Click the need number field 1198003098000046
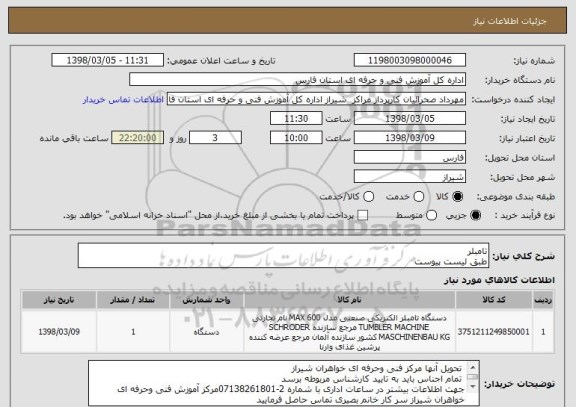The image size is (576, 407). [410, 60]
